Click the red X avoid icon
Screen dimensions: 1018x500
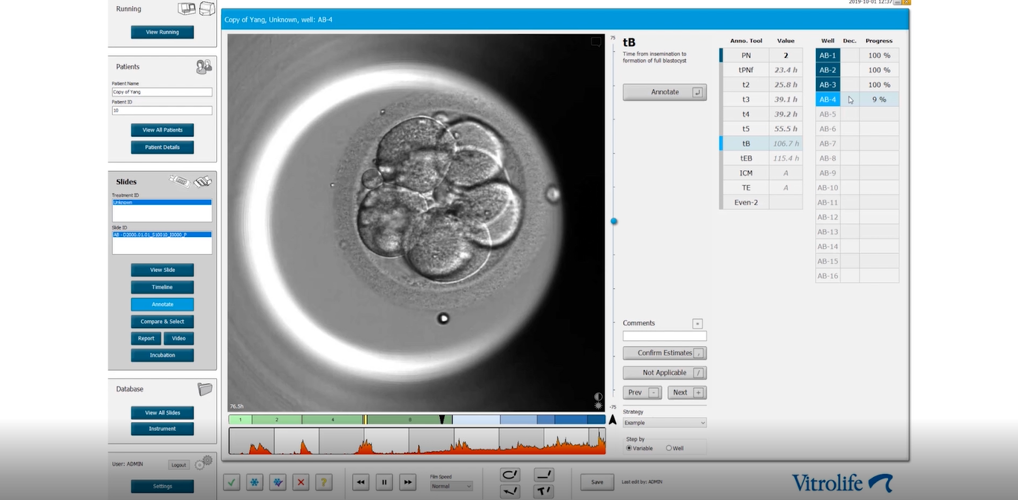pyautogui.click(x=300, y=482)
